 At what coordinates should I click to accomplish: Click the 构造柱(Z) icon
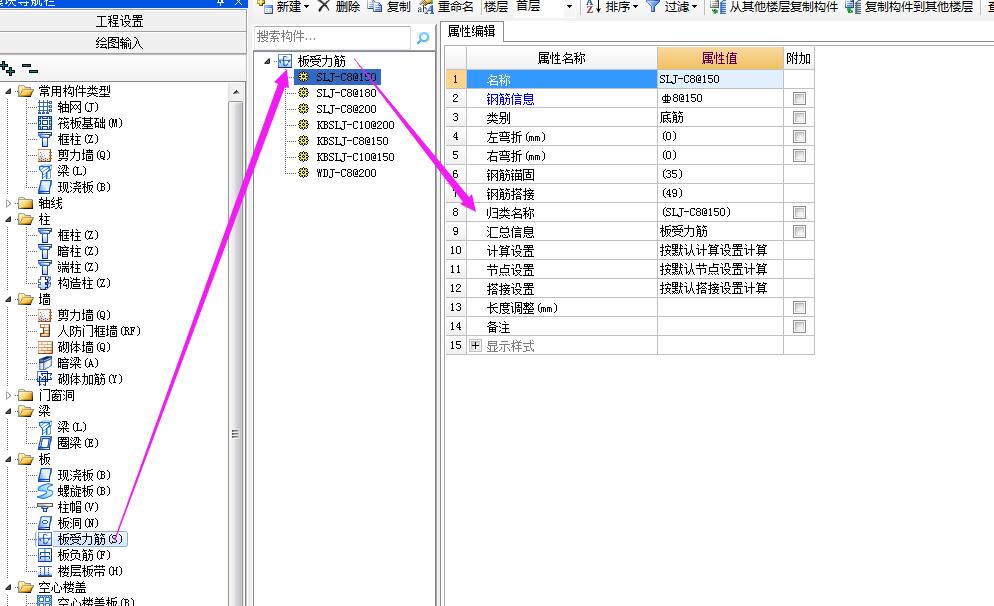click(x=45, y=283)
